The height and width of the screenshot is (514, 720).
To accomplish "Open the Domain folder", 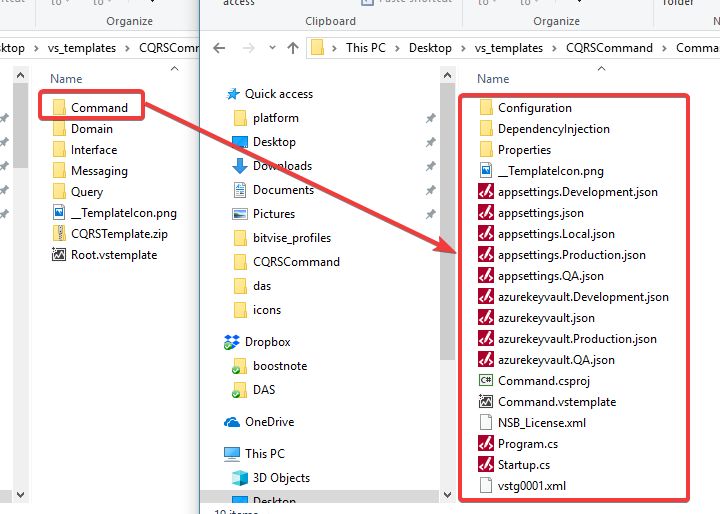I will 83,129.
